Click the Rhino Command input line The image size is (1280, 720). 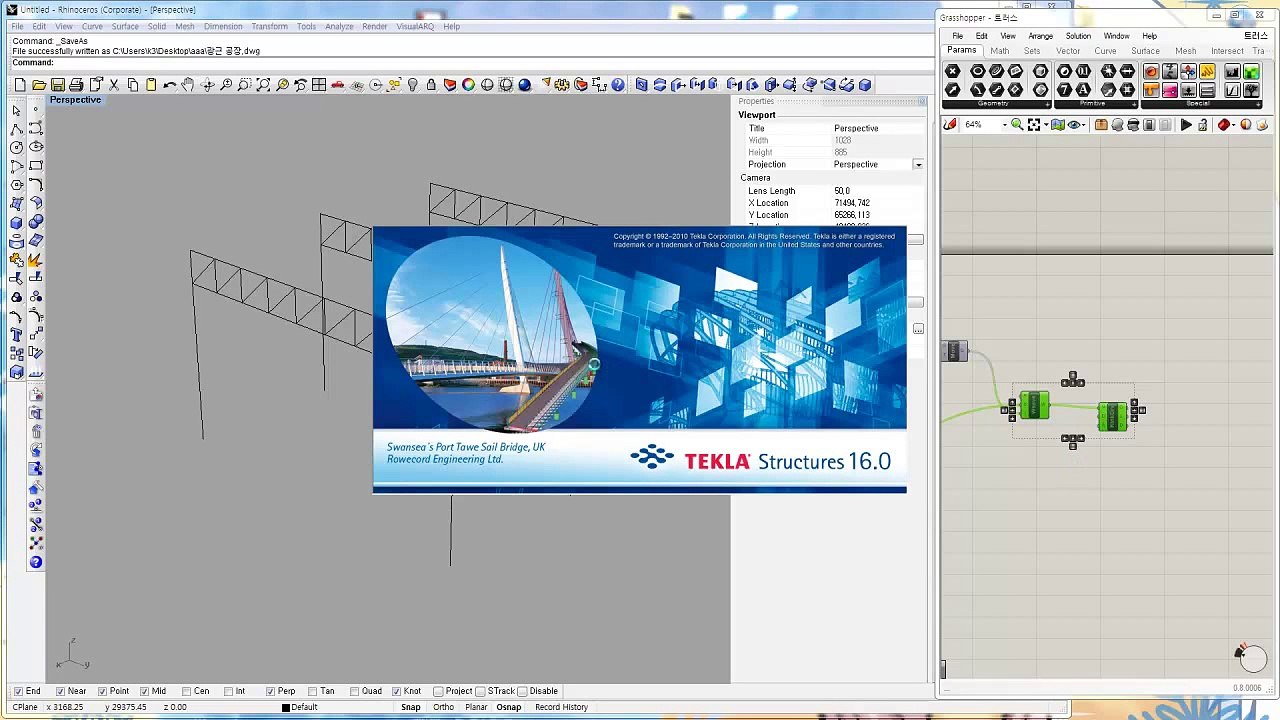470,63
